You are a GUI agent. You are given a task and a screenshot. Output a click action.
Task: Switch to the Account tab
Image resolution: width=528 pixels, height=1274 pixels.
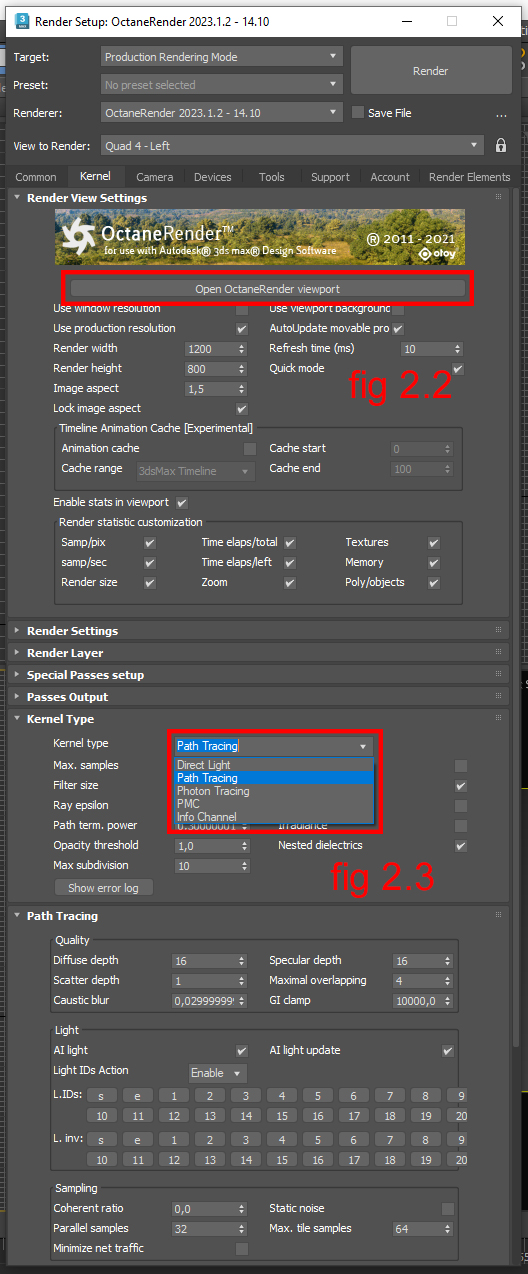click(390, 177)
